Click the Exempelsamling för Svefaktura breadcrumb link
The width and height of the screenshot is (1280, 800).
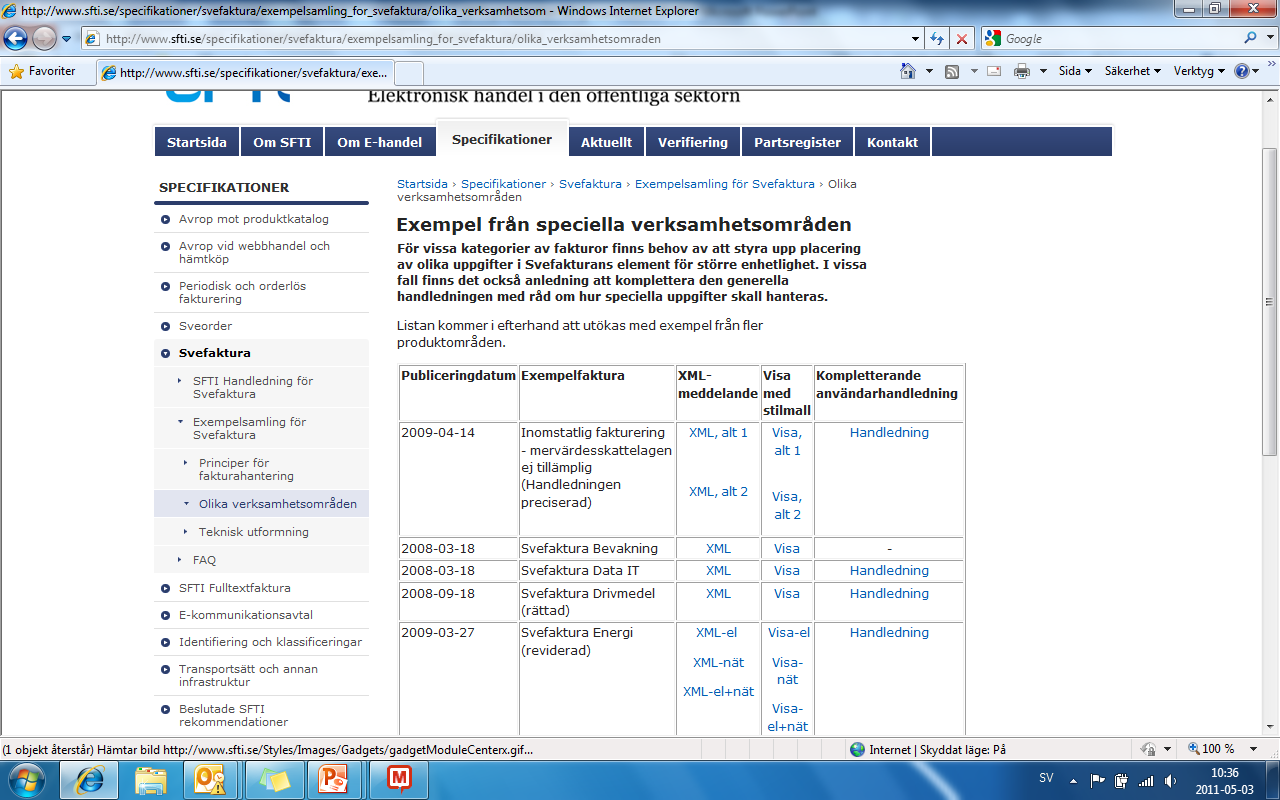coord(725,184)
